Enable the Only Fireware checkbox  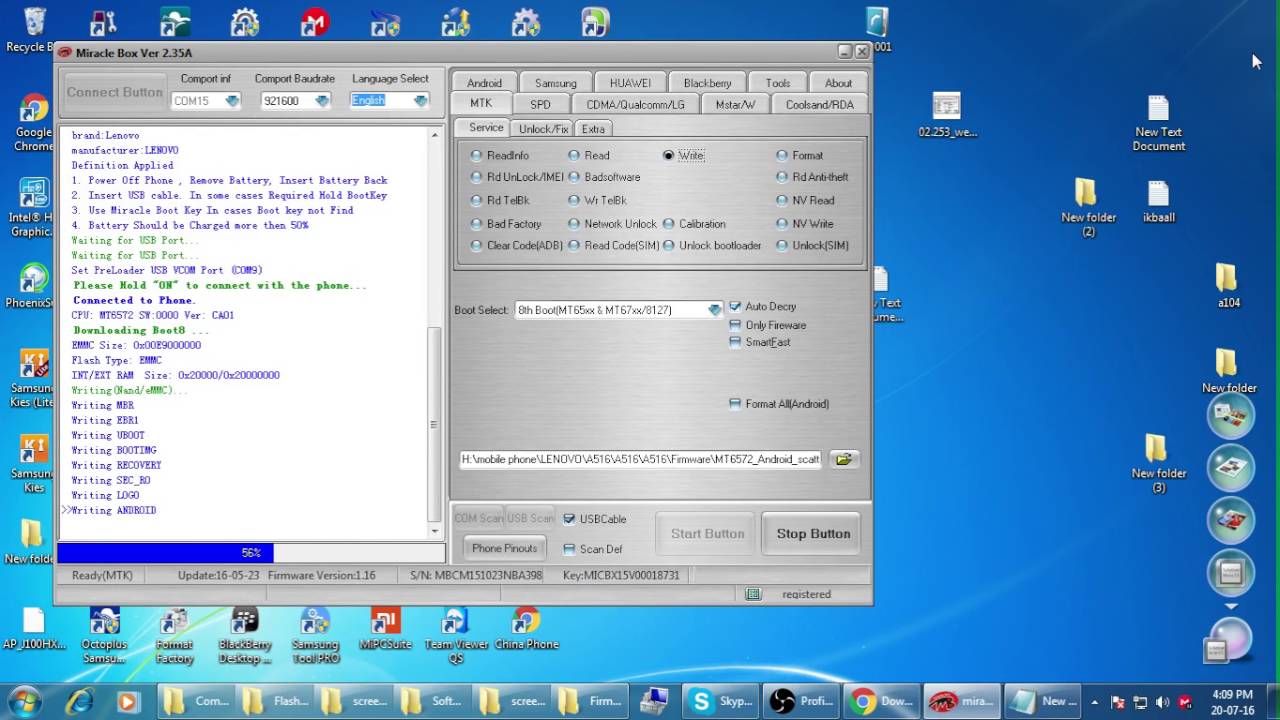tap(768, 325)
